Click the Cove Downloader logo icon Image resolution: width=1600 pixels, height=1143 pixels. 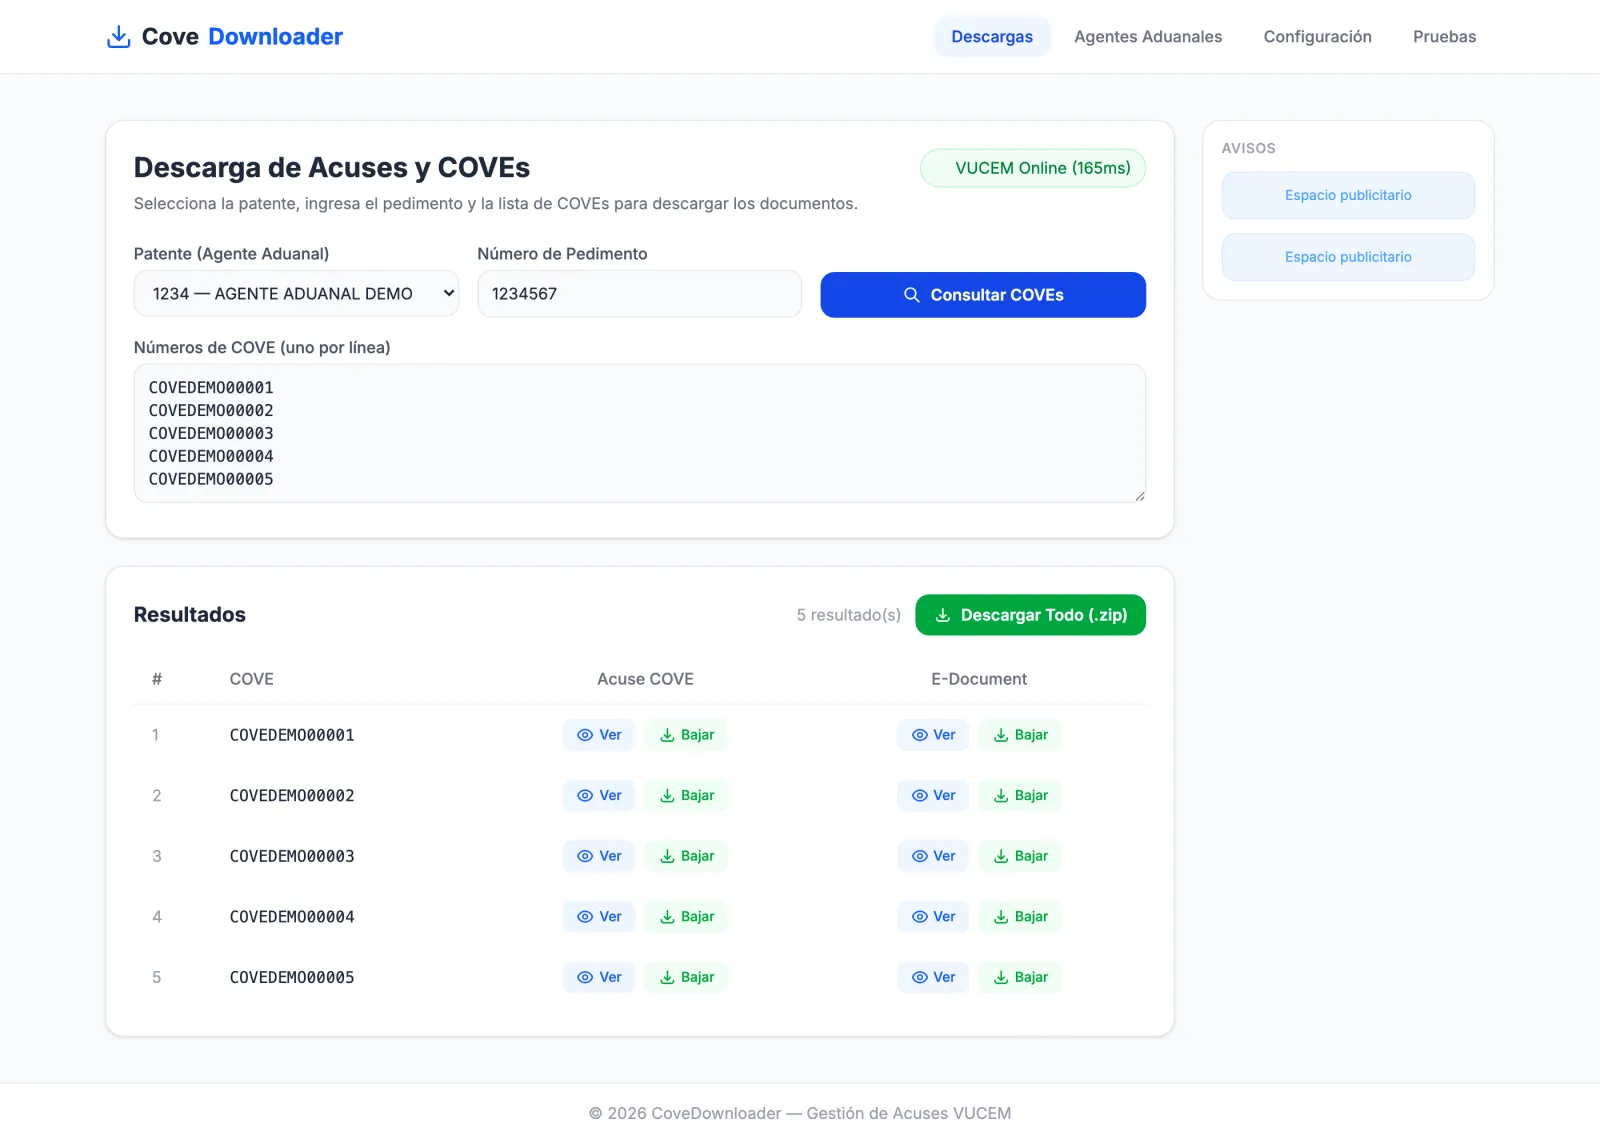tap(118, 37)
